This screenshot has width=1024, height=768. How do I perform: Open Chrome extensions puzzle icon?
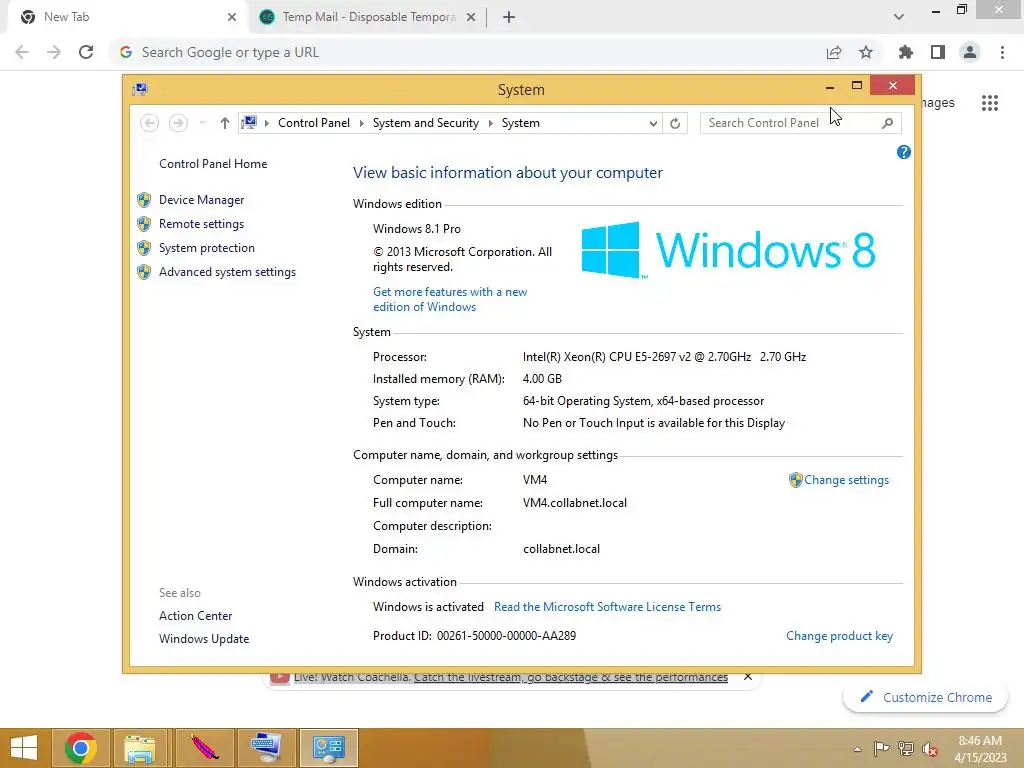pyautogui.click(x=906, y=52)
